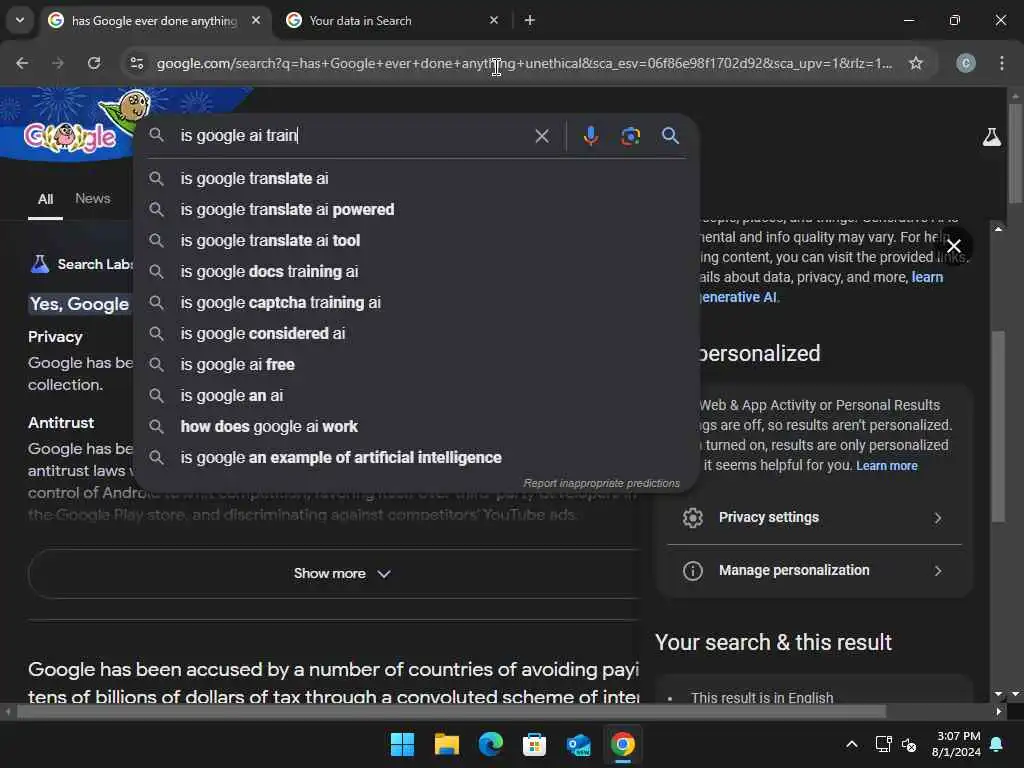Open the Privacy settings chevron arrow
The height and width of the screenshot is (768, 1024).
937,518
